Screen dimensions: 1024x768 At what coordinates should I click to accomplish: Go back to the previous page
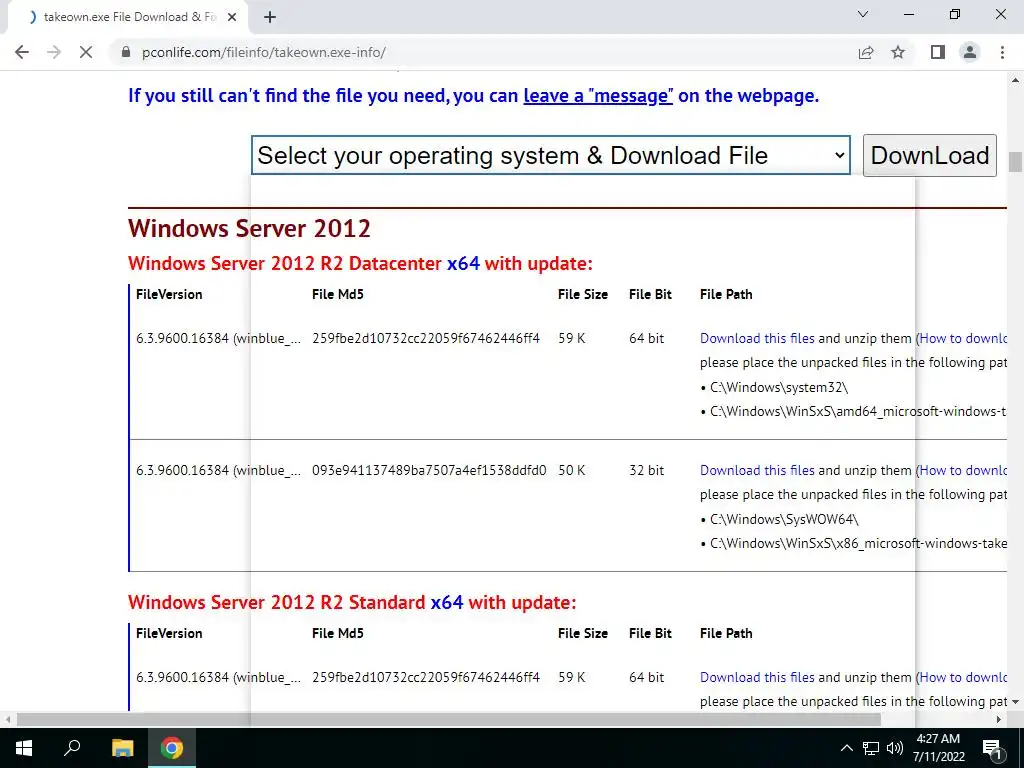click(x=22, y=52)
